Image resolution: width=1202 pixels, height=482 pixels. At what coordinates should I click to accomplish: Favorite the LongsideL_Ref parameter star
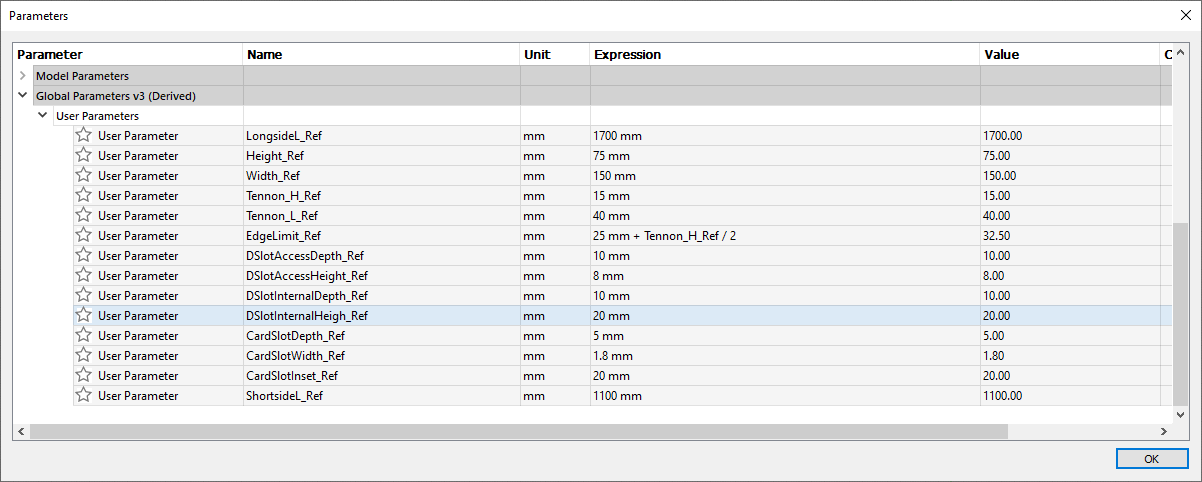(x=84, y=135)
